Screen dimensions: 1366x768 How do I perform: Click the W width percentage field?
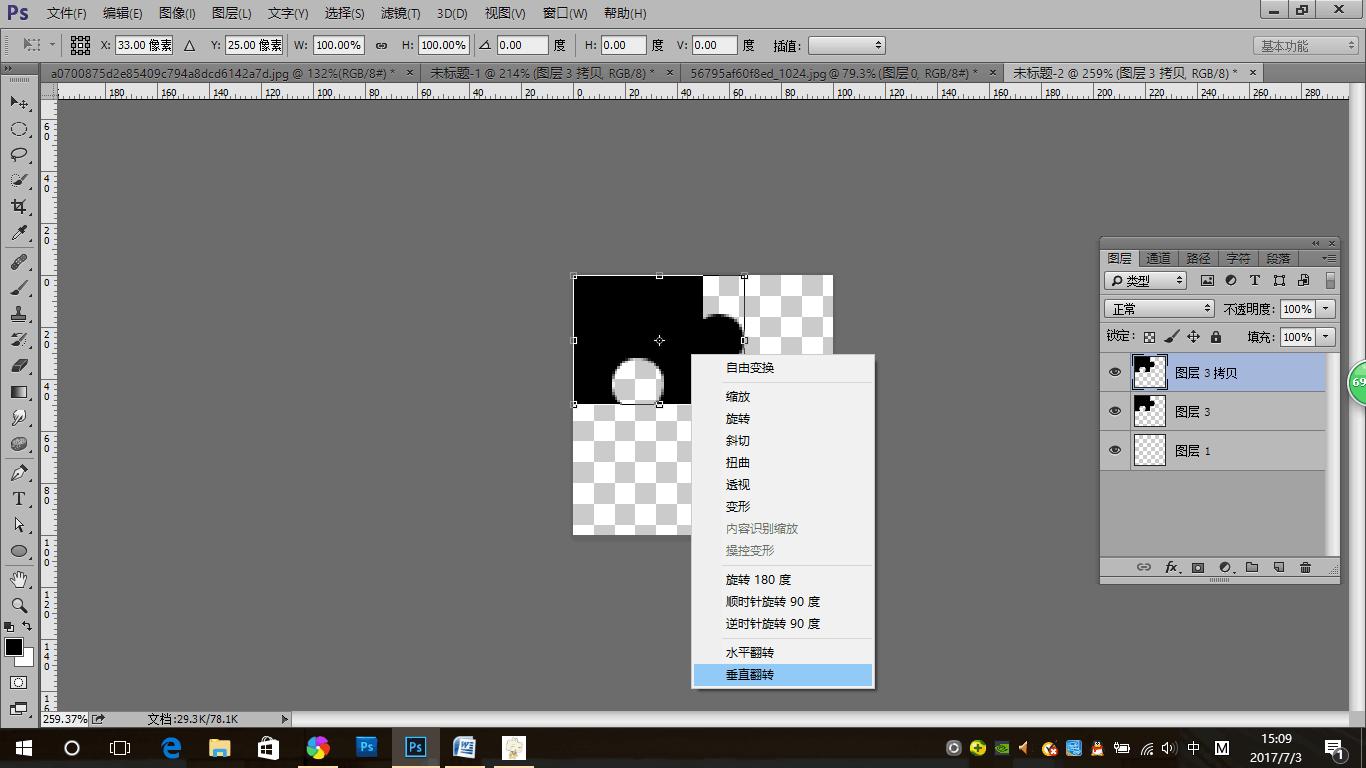338,45
